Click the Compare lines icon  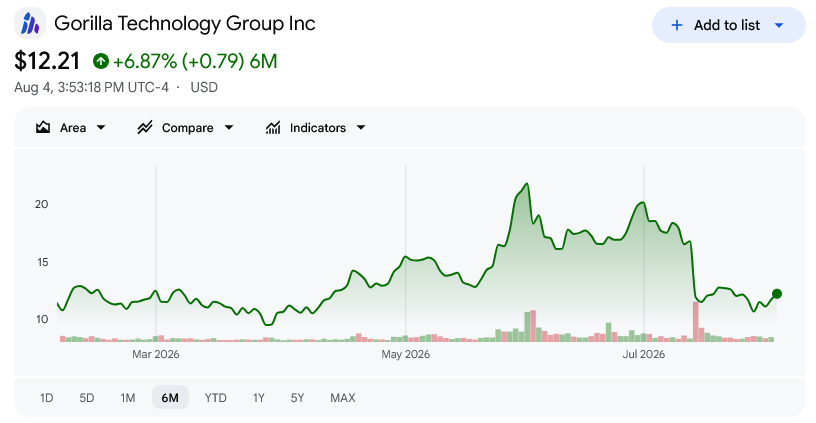tap(145, 127)
